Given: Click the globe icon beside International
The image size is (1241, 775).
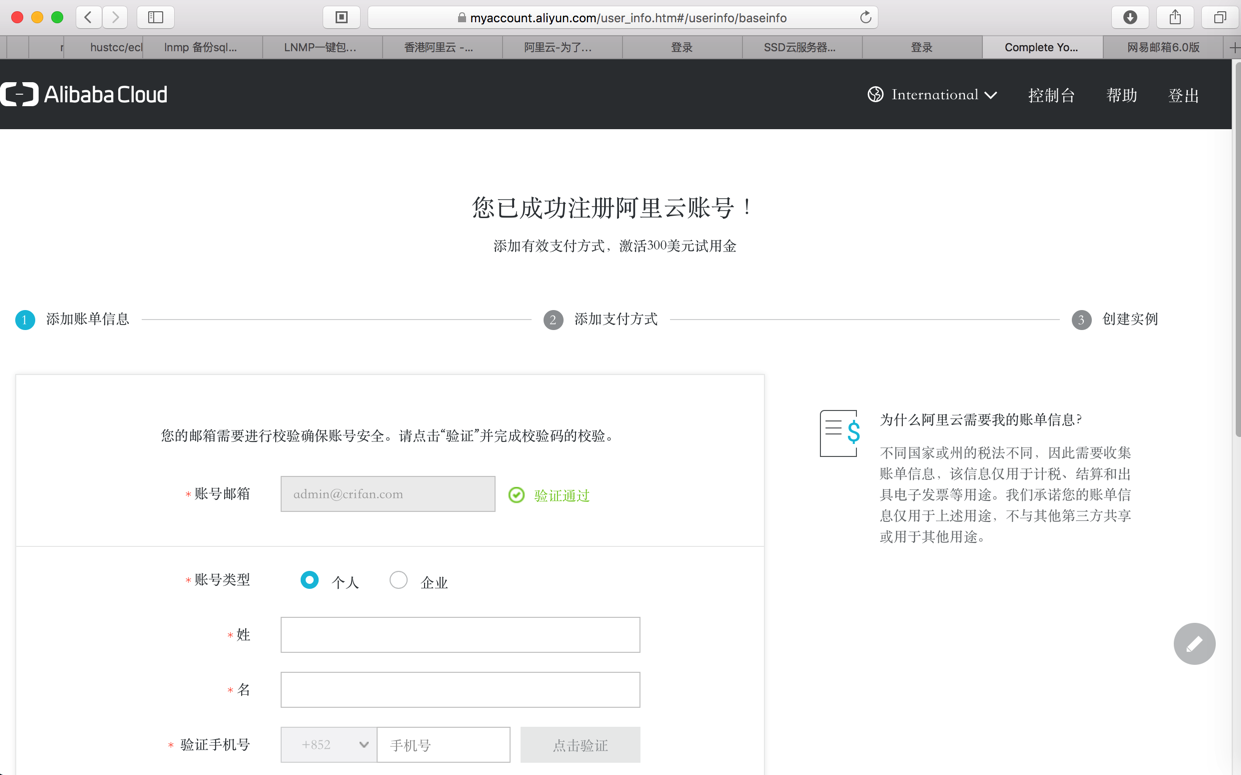Looking at the screenshot, I should [x=875, y=94].
